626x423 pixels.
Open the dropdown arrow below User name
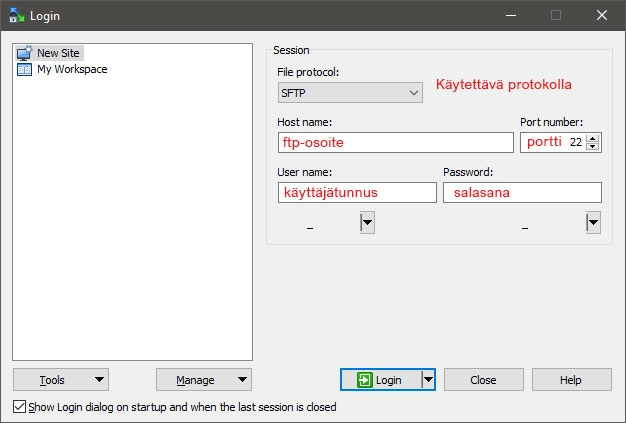click(367, 223)
